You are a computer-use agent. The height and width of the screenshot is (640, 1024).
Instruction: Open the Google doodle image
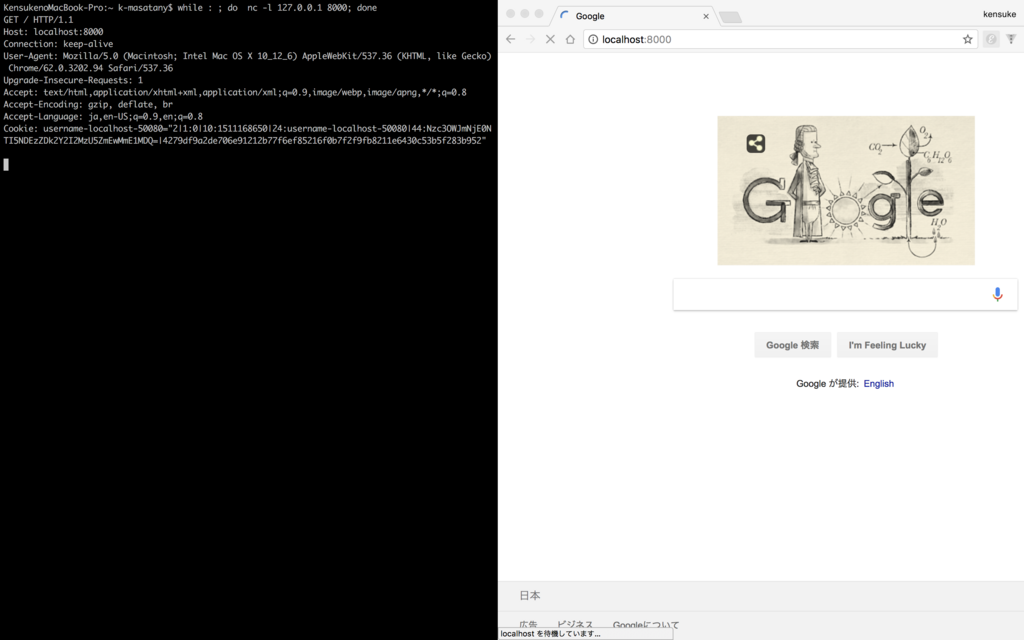pos(846,190)
